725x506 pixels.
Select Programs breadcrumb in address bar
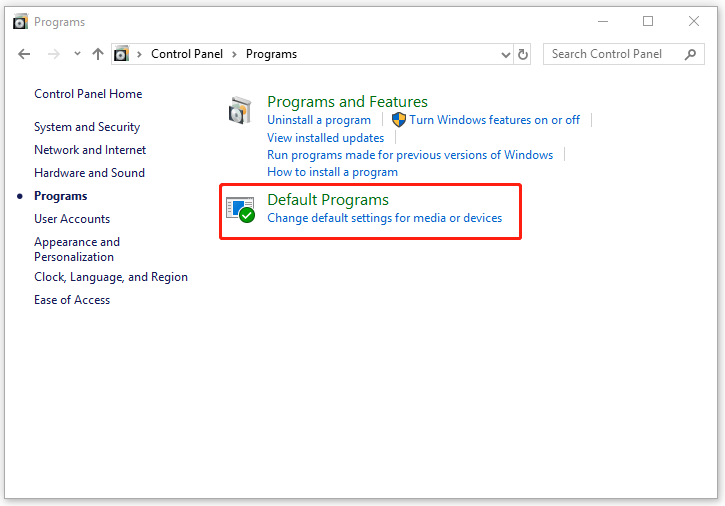(271, 54)
